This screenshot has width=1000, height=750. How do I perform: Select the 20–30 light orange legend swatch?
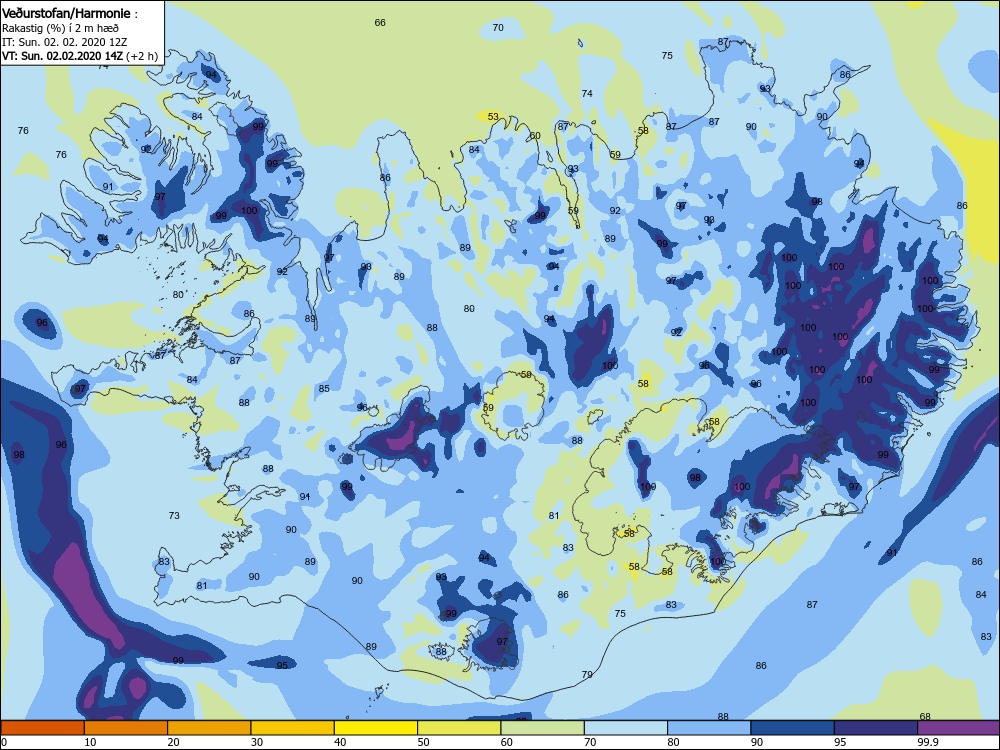click(x=209, y=728)
